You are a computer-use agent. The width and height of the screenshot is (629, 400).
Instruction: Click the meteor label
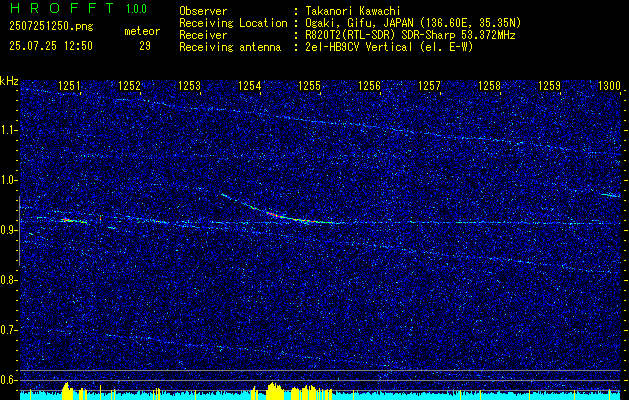(x=142, y=32)
